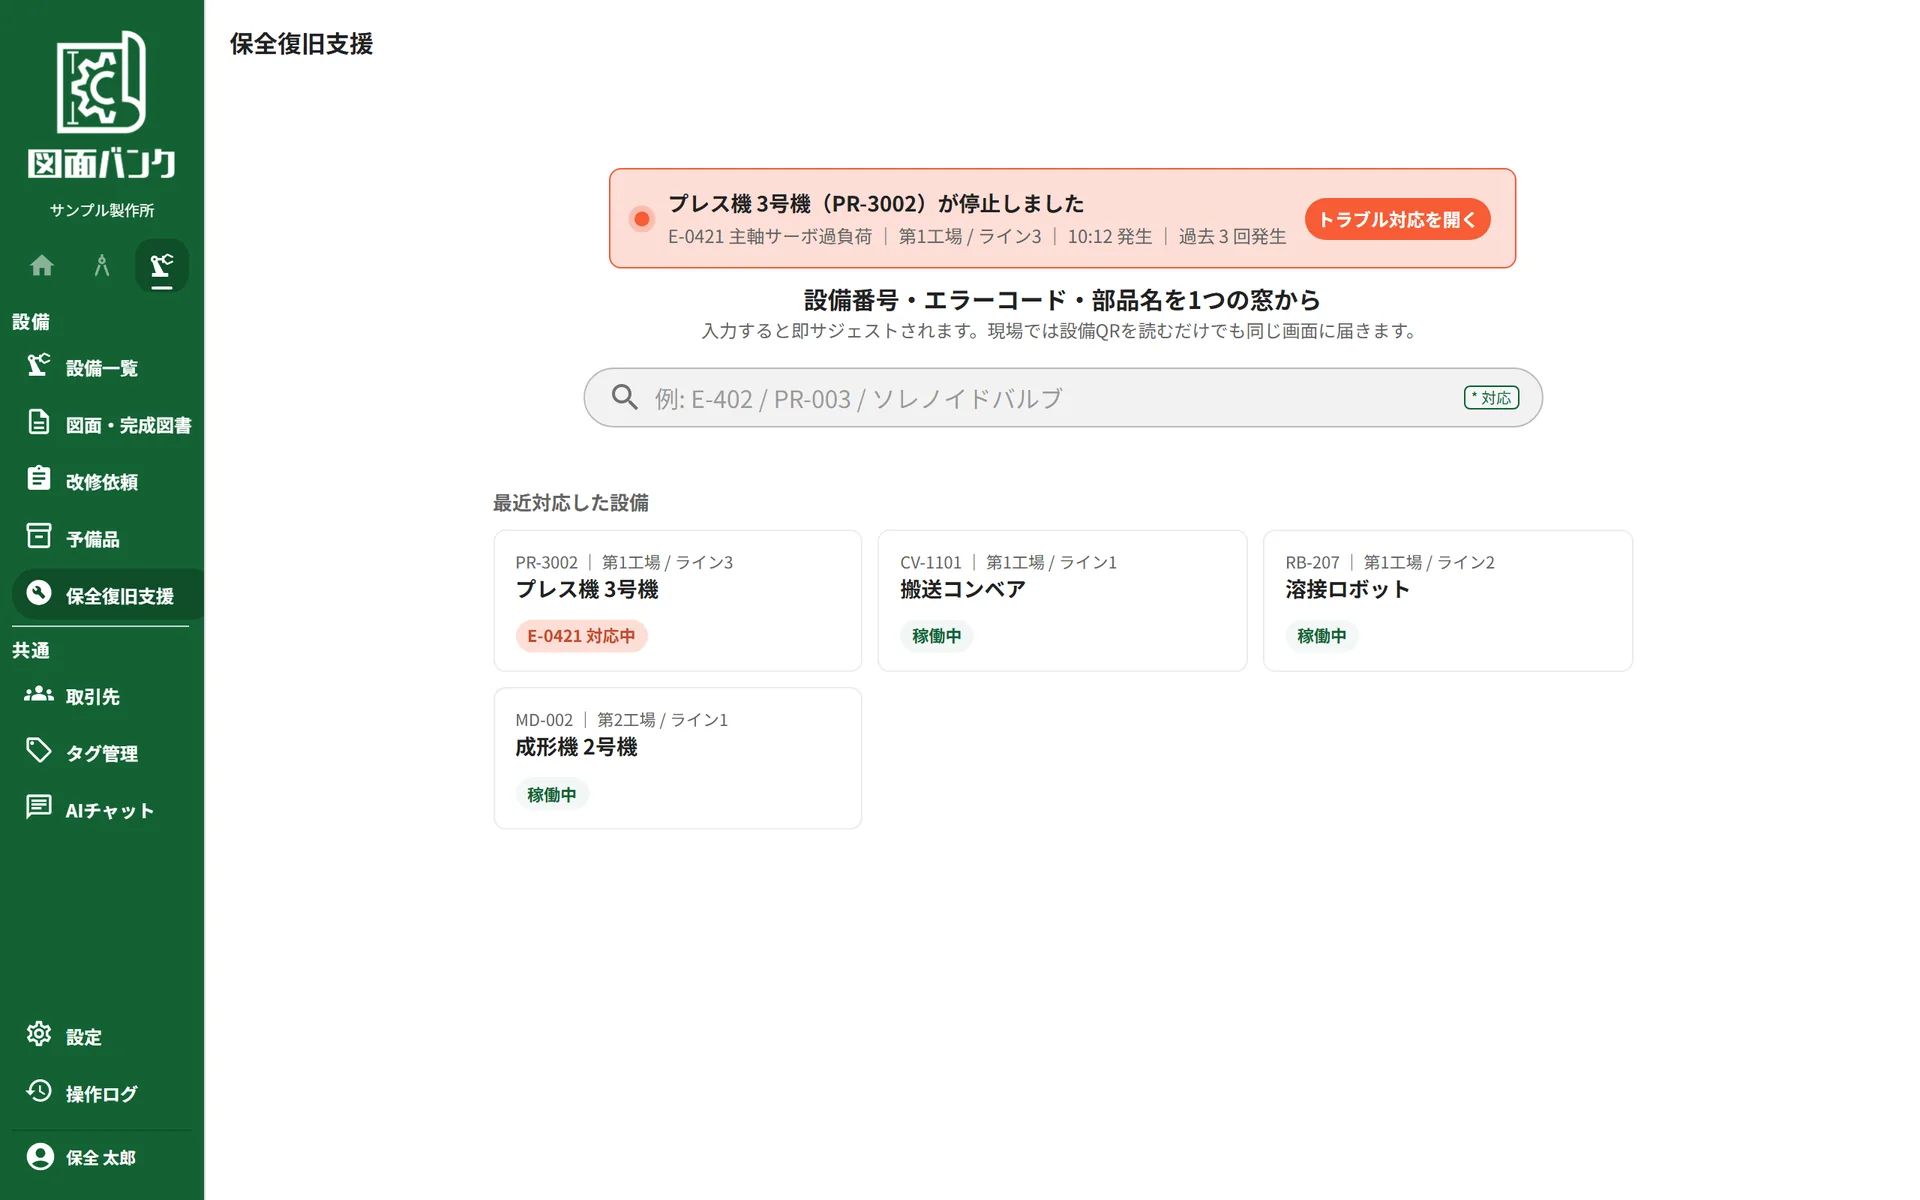View 操作ログ menu item
This screenshot has width=1920, height=1200.
102,1094
